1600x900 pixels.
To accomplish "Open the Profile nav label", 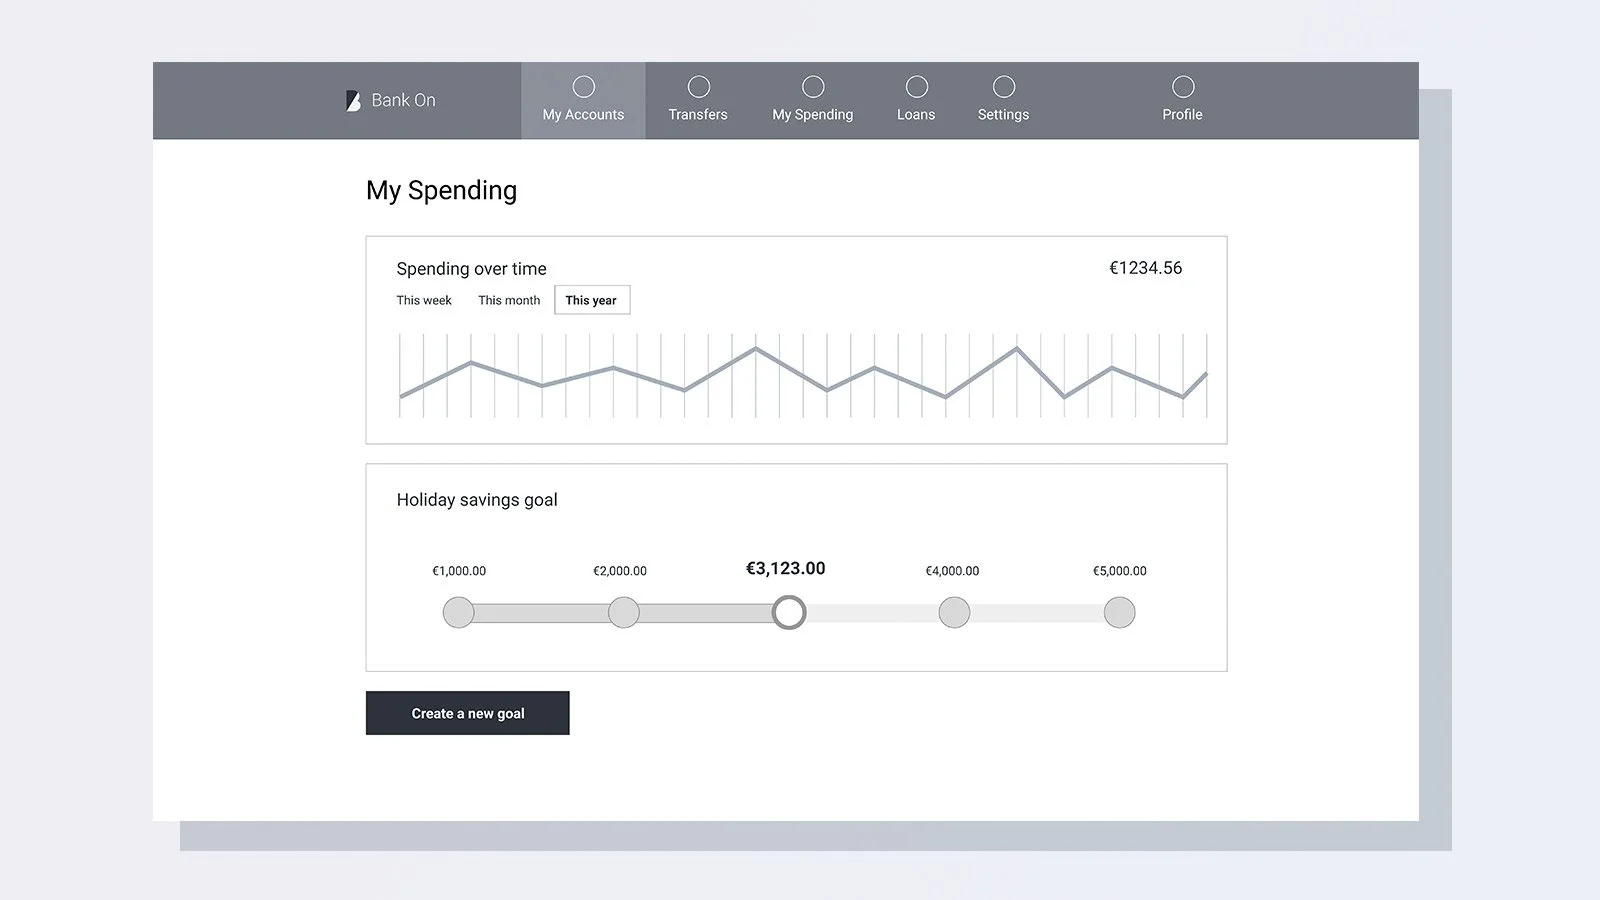I will (1182, 115).
